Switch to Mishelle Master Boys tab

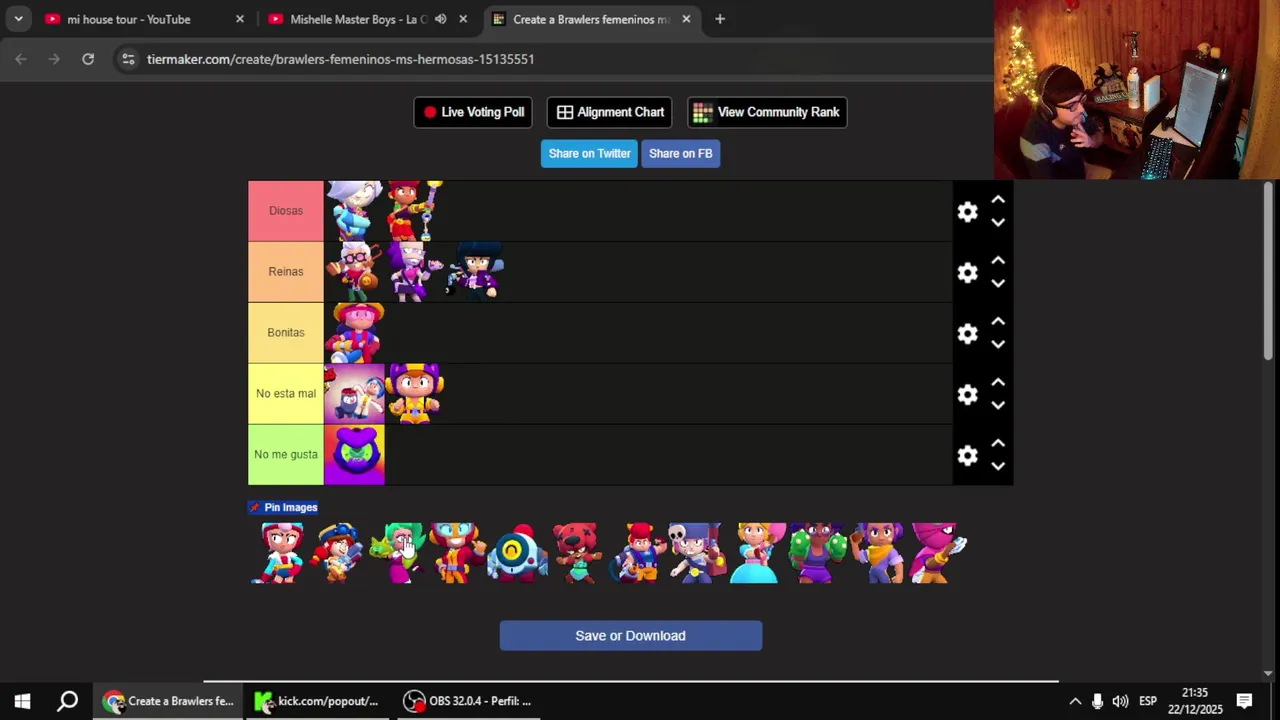click(358, 19)
